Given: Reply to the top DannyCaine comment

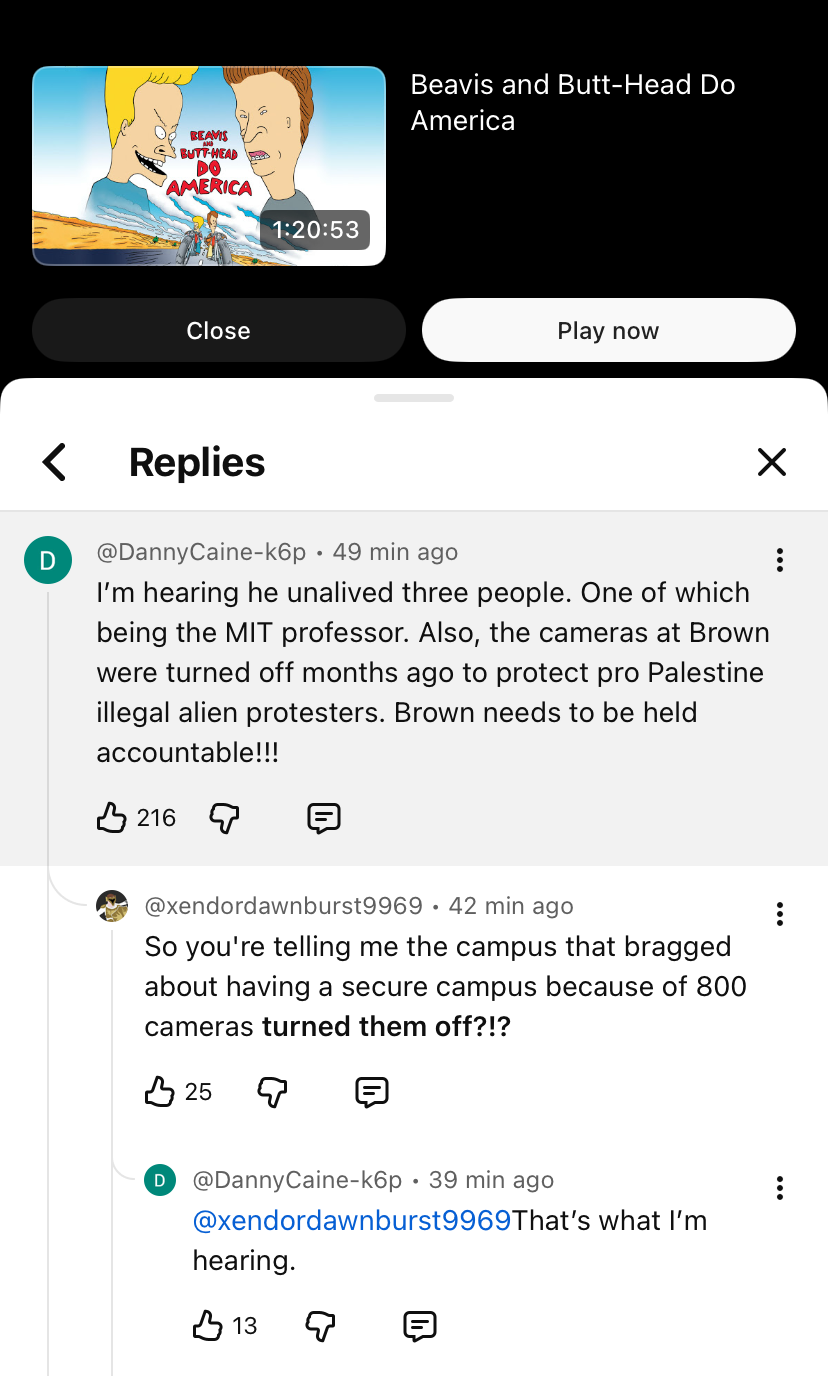Looking at the screenshot, I should [x=323, y=818].
